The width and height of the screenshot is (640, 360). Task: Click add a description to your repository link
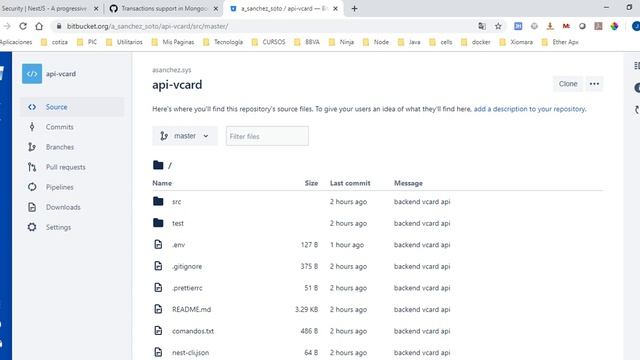click(x=529, y=109)
